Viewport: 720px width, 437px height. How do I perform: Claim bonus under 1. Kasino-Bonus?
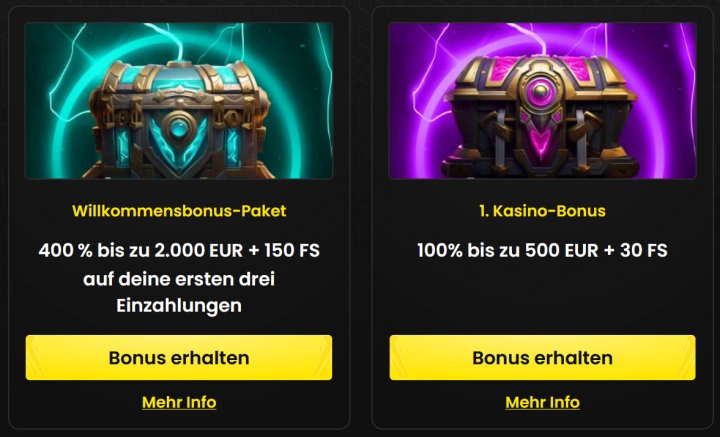pyautogui.click(x=542, y=358)
